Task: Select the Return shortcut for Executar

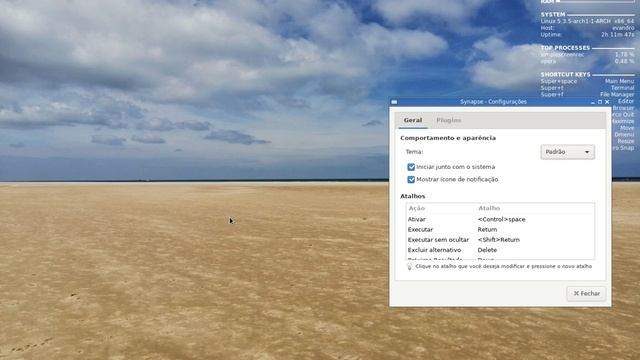Action: [487, 229]
